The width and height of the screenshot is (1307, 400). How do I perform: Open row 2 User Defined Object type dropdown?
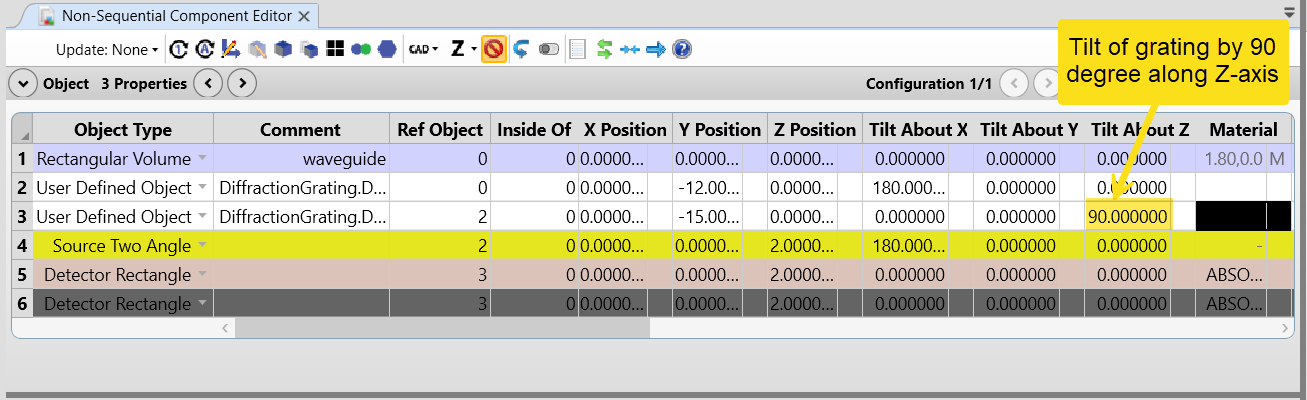point(202,187)
